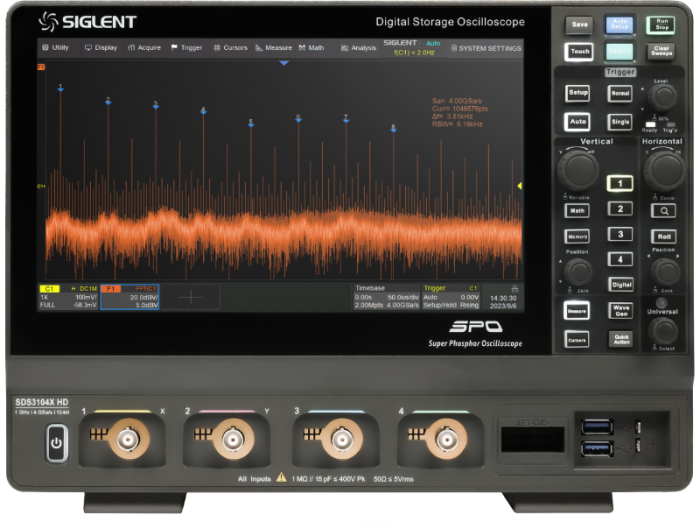Open the Trigger C1 descriptor box
The height and width of the screenshot is (522, 700).
pos(451,297)
